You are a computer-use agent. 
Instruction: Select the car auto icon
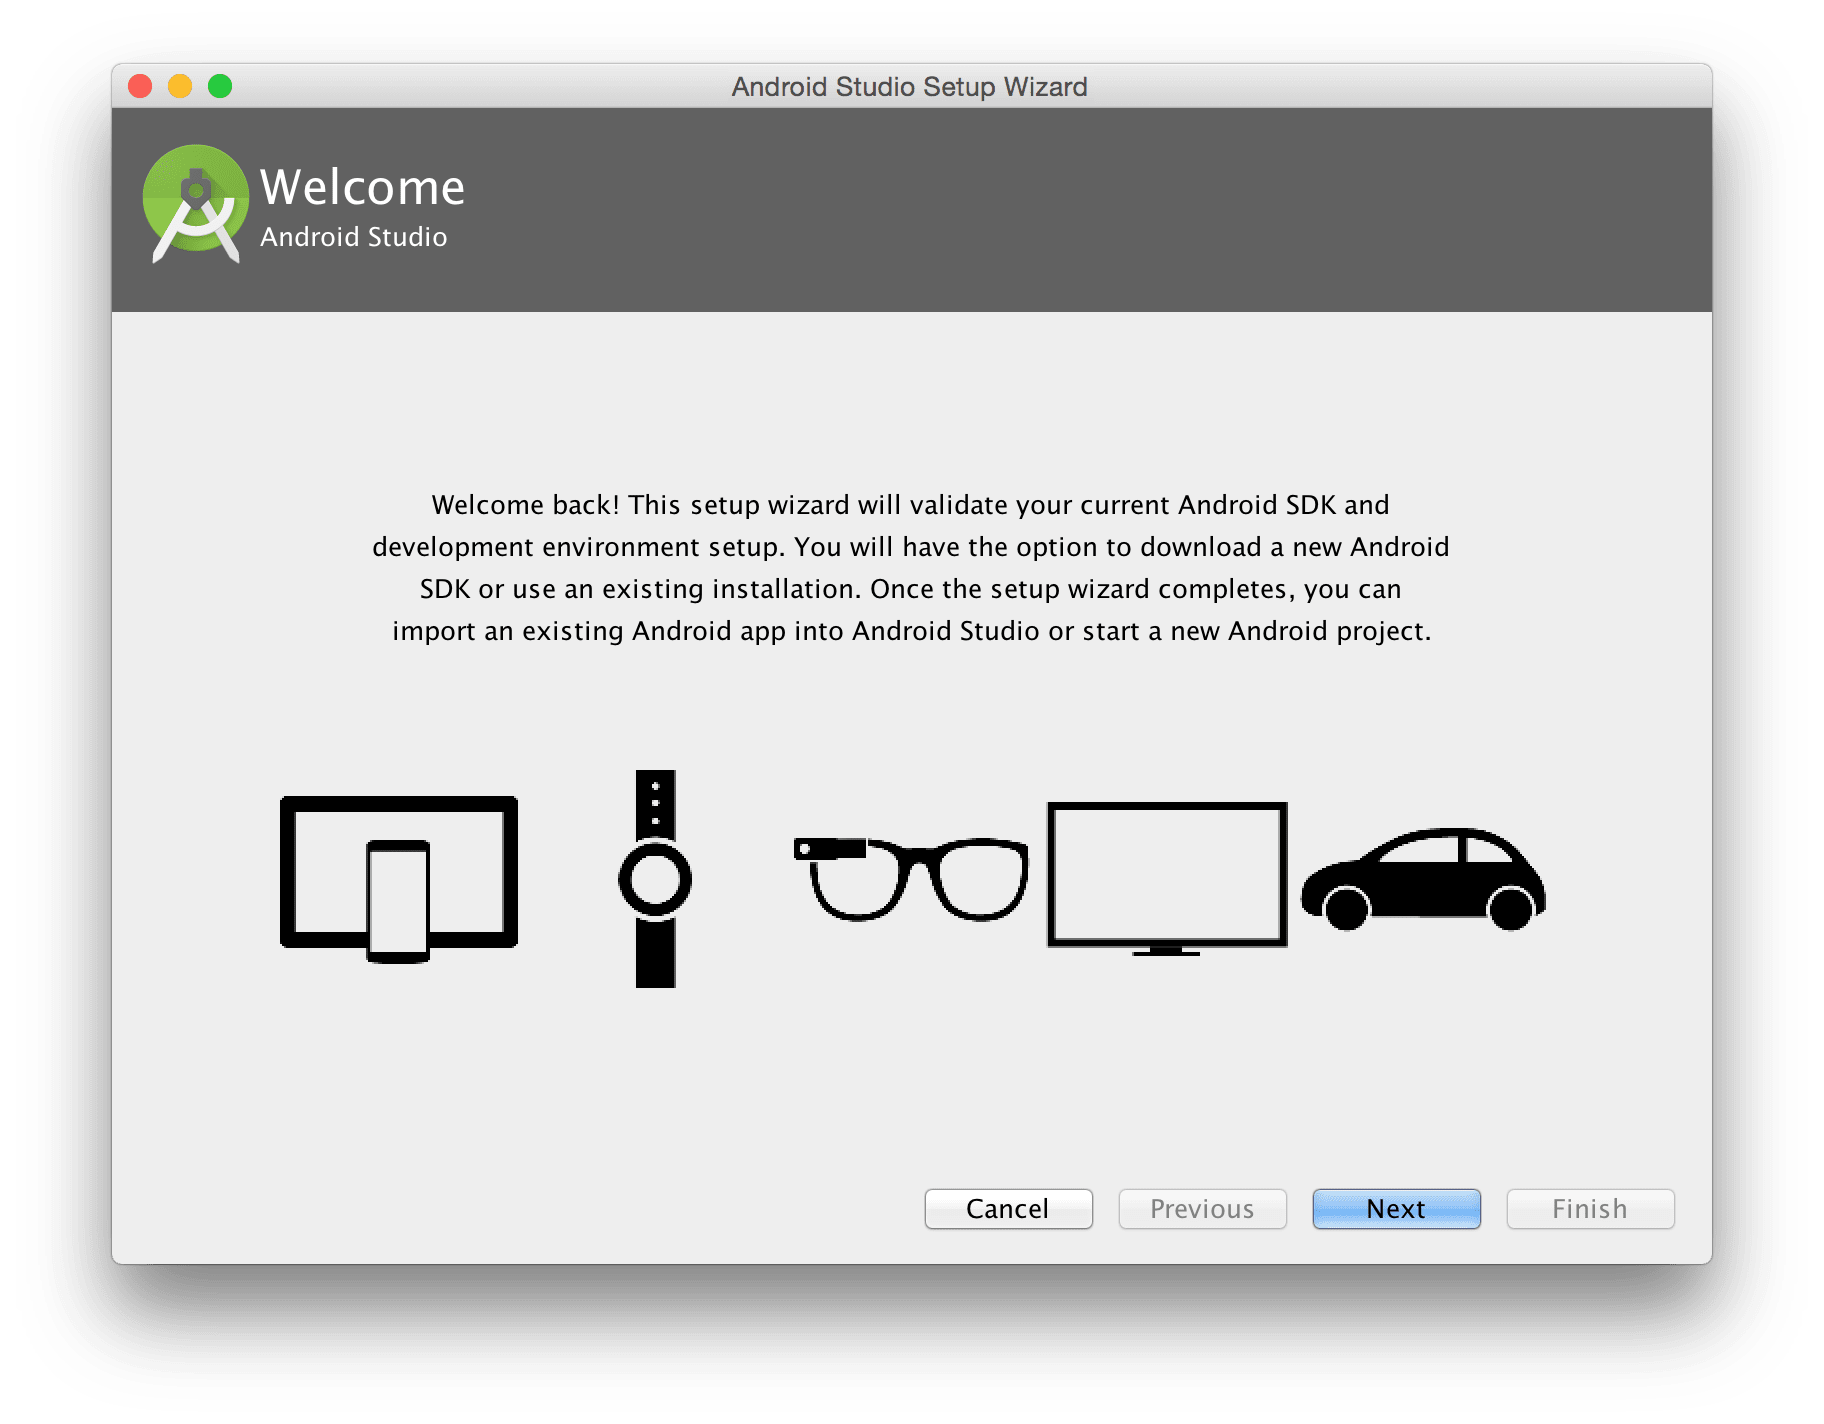(x=1423, y=879)
